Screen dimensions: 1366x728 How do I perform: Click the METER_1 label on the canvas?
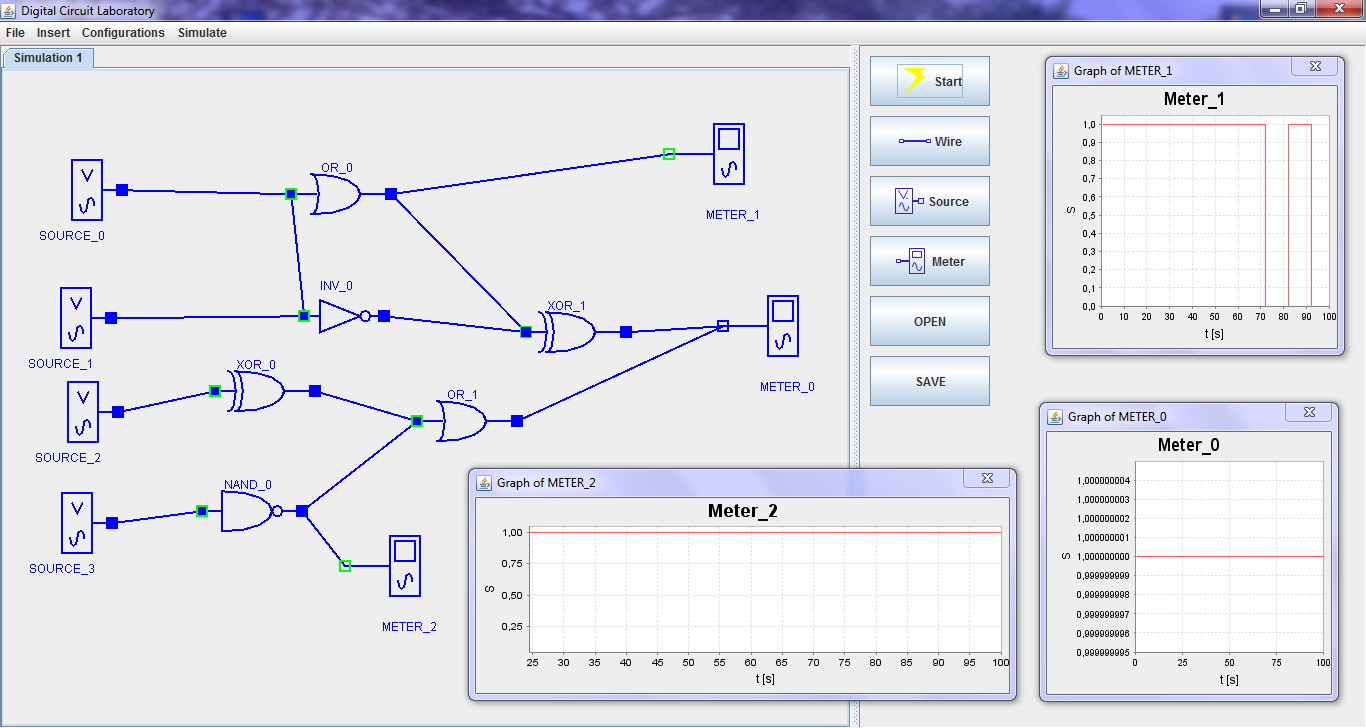click(733, 215)
